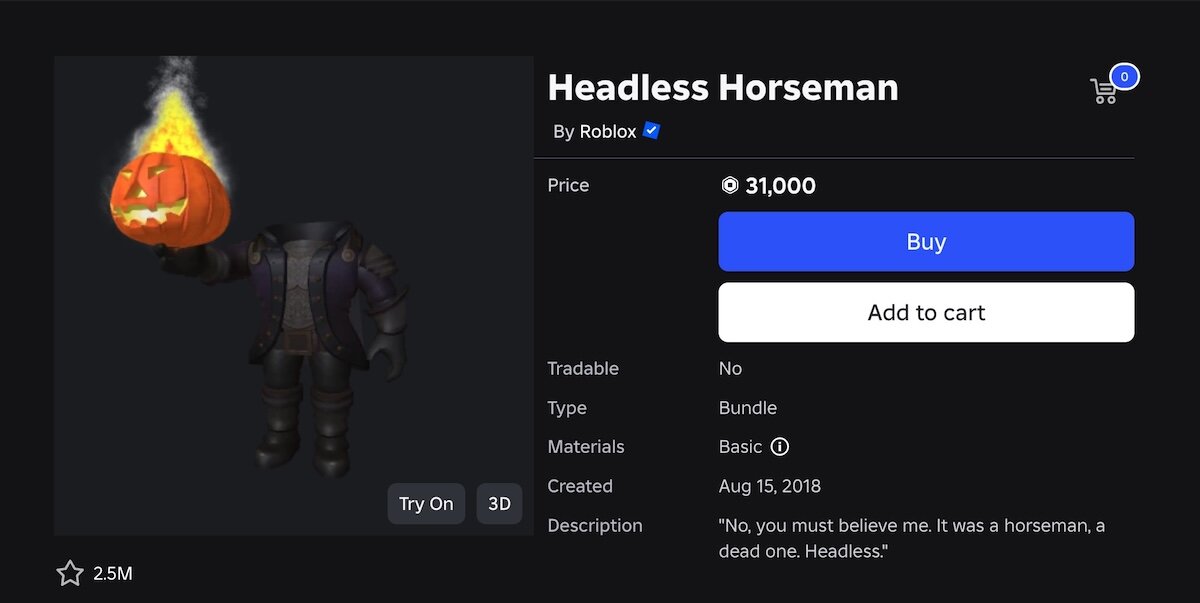Click the Materials info icon
Screen dimensions: 1200x603
coord(780,447)
